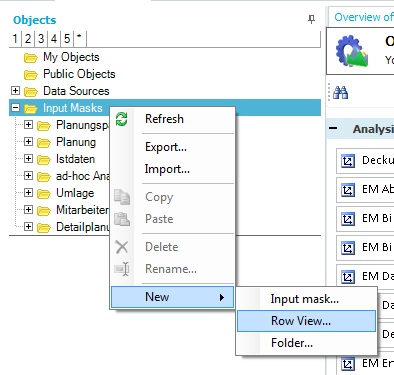Switch to level tab 4
The width and height of the screenshot is (394, 375).
click(54, 39)
